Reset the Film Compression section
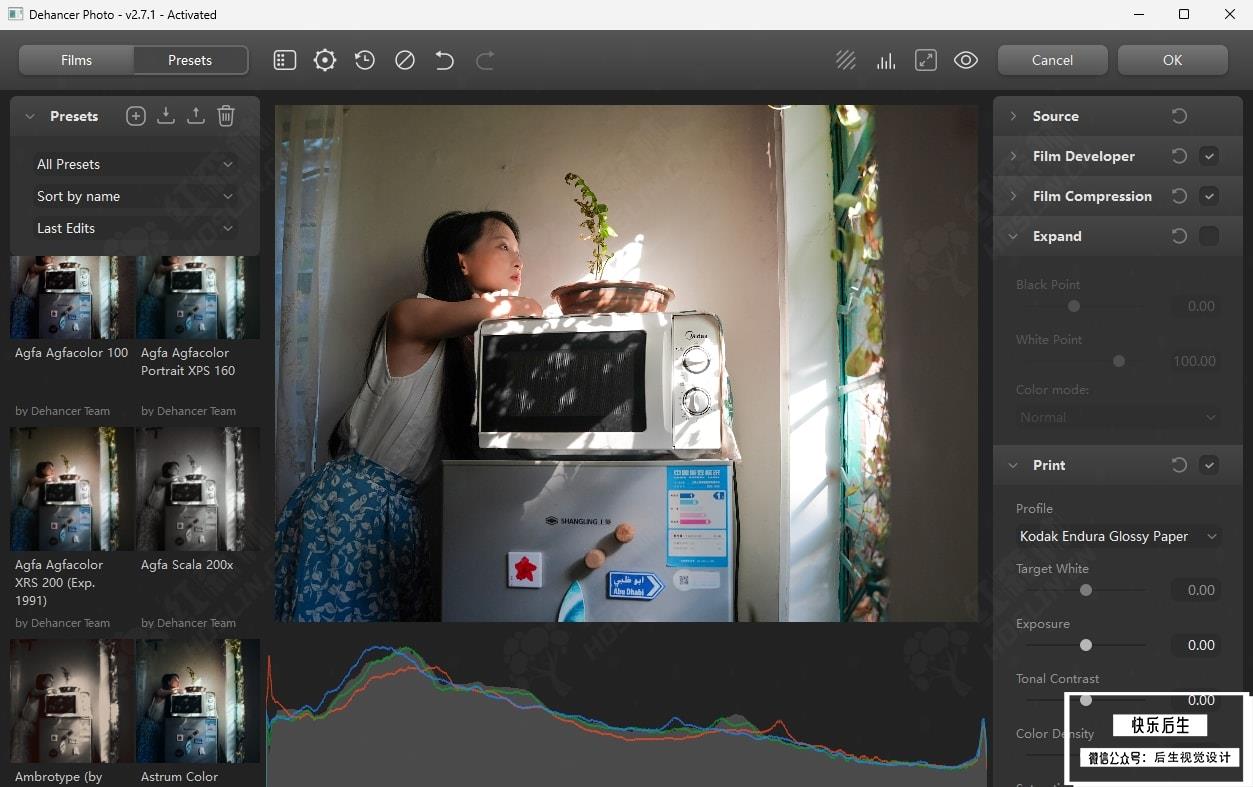The width and height of the screenshot is (1253, 787). (1180, 196)
